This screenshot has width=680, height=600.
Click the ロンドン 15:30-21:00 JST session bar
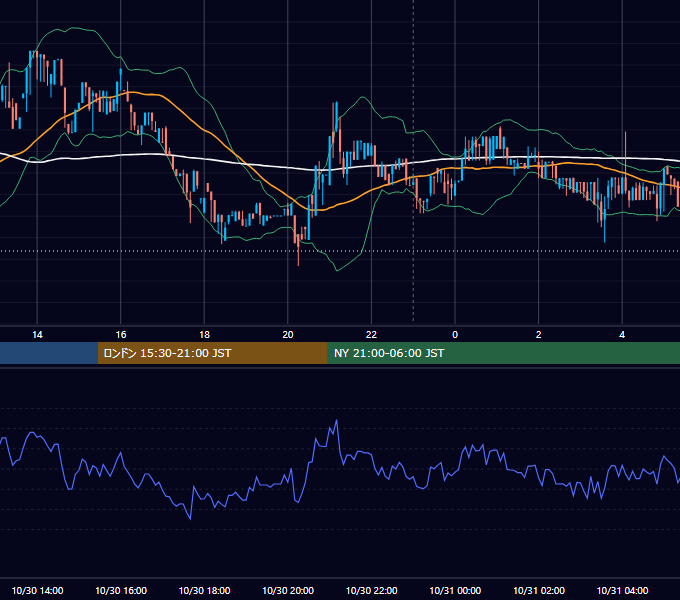point(212,353)
